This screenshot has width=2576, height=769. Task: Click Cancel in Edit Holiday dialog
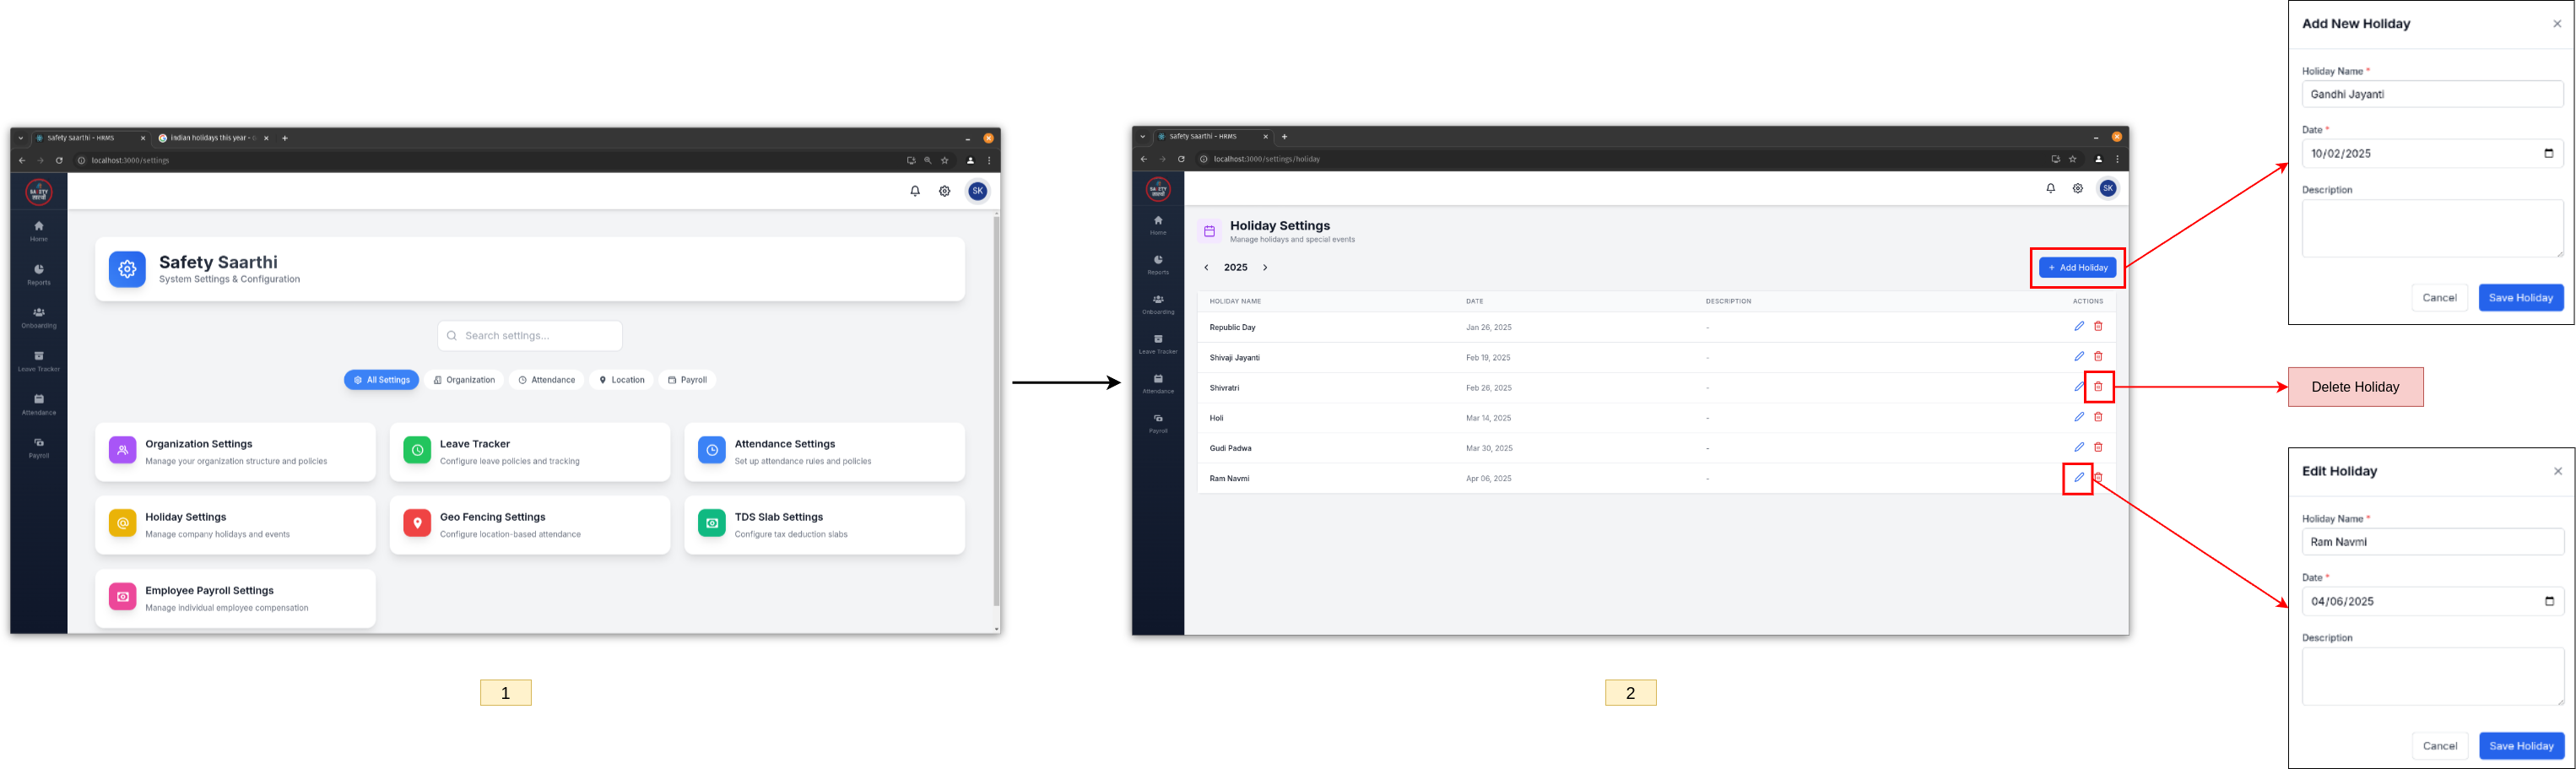(x=2439, y=746)
